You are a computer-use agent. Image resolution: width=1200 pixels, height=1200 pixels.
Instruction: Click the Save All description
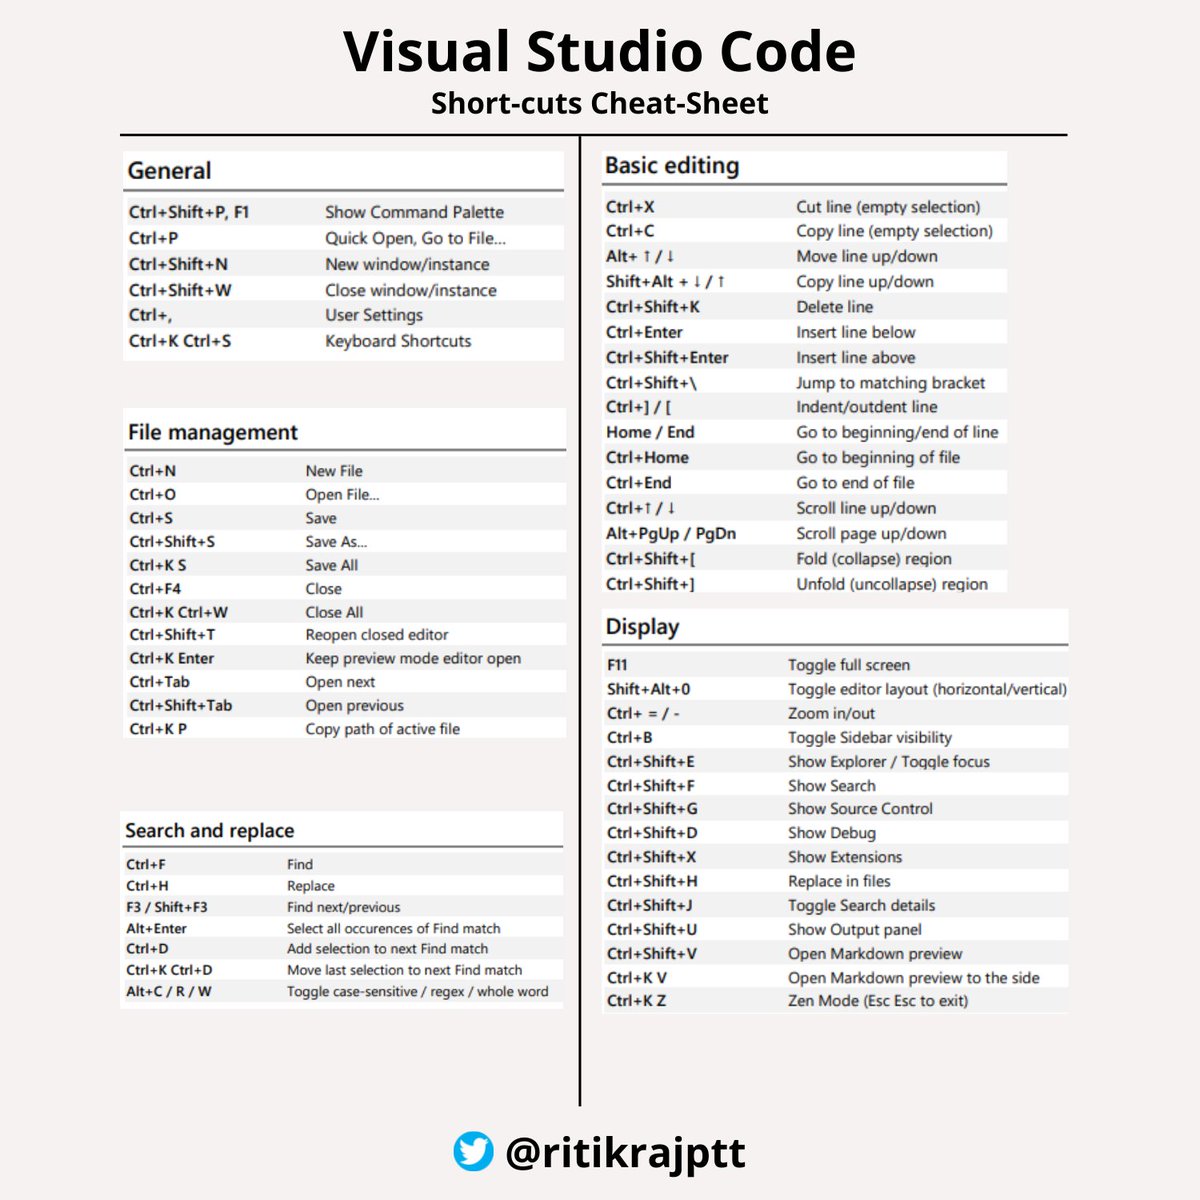tap(331, 565)
